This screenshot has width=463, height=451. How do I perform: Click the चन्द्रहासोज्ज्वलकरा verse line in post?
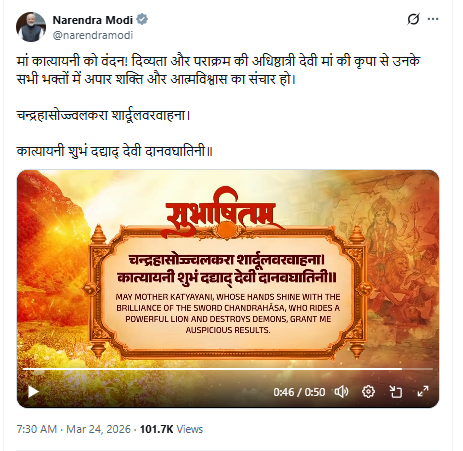point(103,115)
